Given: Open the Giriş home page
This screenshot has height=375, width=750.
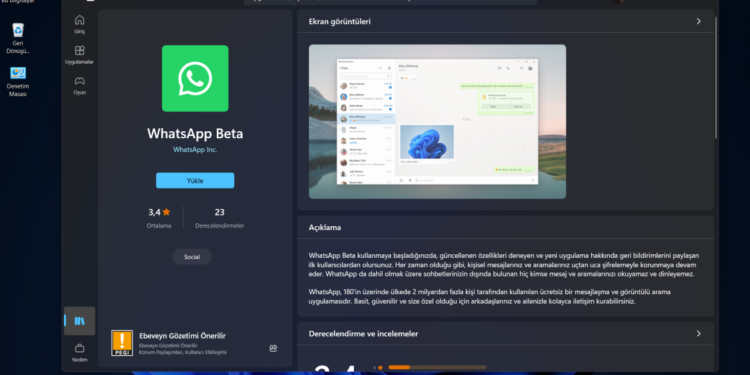Looking at the screenshot, I should coord(79,24).
